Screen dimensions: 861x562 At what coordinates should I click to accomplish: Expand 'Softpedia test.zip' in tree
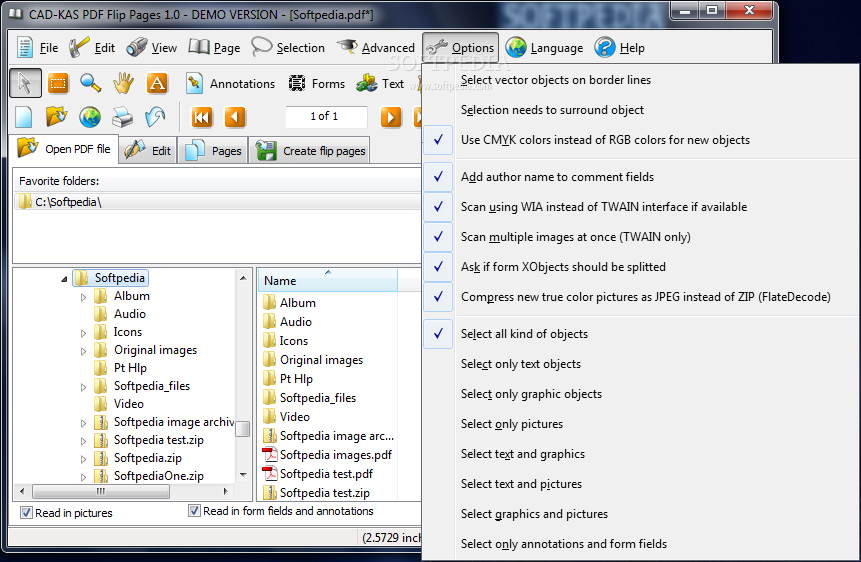tap(83, 441)
